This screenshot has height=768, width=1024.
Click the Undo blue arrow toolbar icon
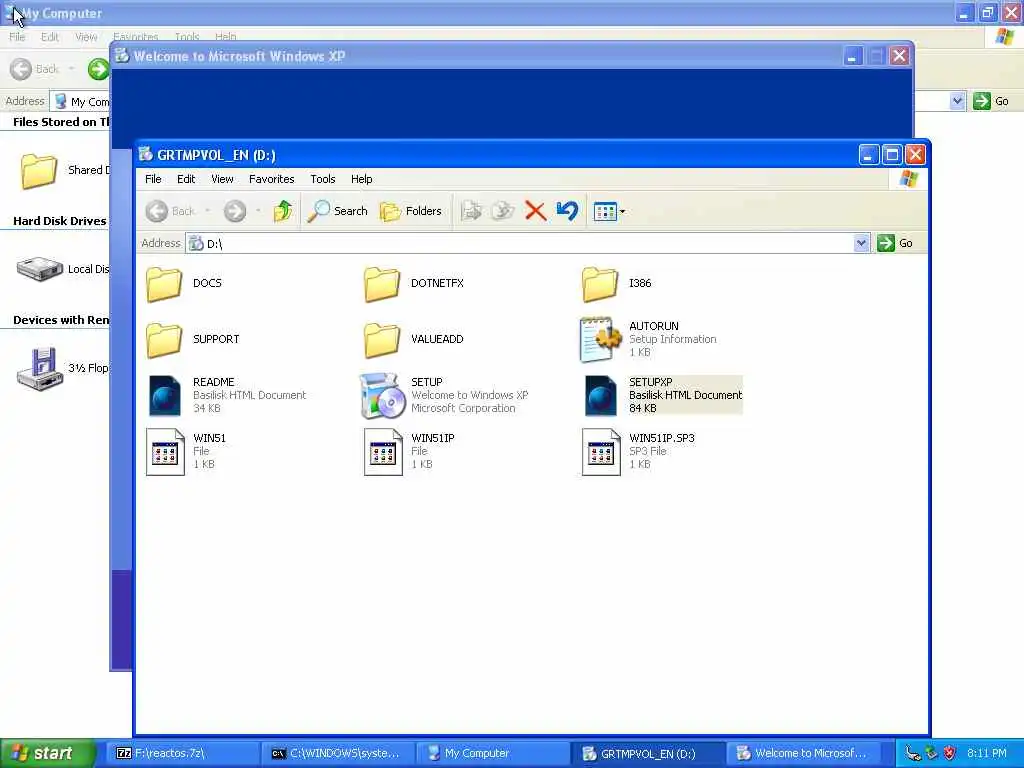[567, 211]
